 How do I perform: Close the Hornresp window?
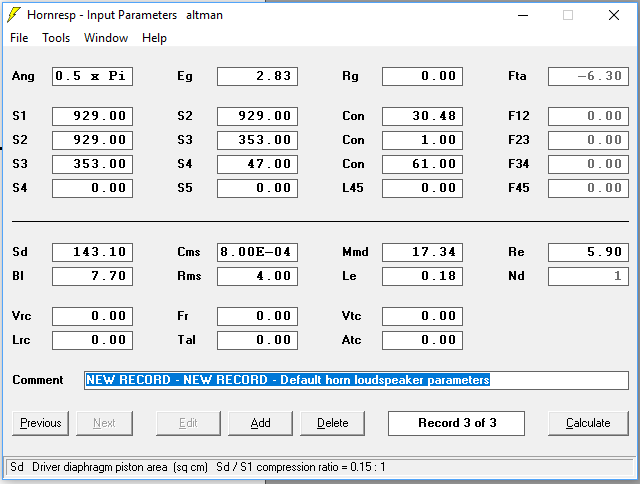(x=614, y=16)
